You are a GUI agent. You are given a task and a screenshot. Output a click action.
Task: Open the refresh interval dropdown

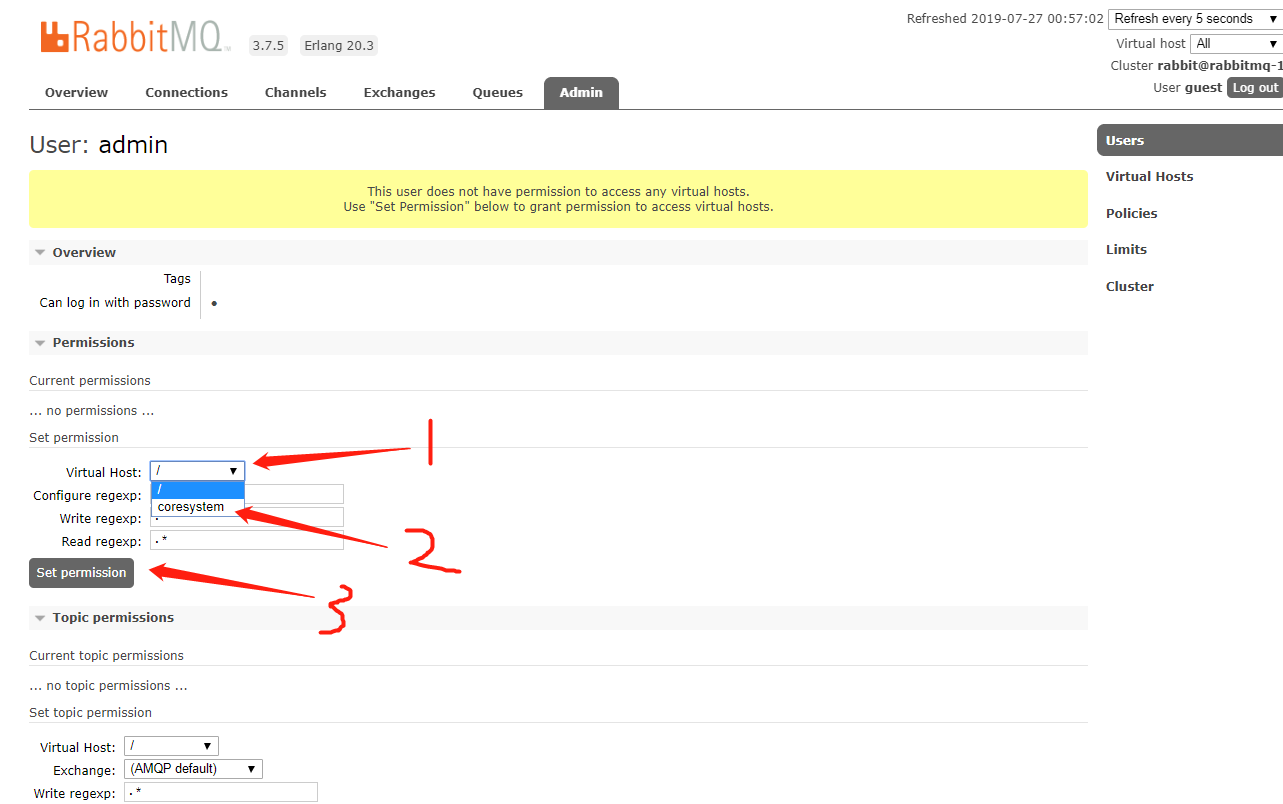point(1195,19)
